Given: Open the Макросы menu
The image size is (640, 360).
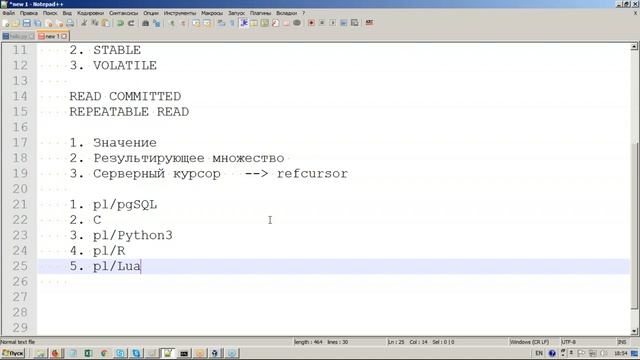Looking at the screenshot, I should [x=212, y=13].
